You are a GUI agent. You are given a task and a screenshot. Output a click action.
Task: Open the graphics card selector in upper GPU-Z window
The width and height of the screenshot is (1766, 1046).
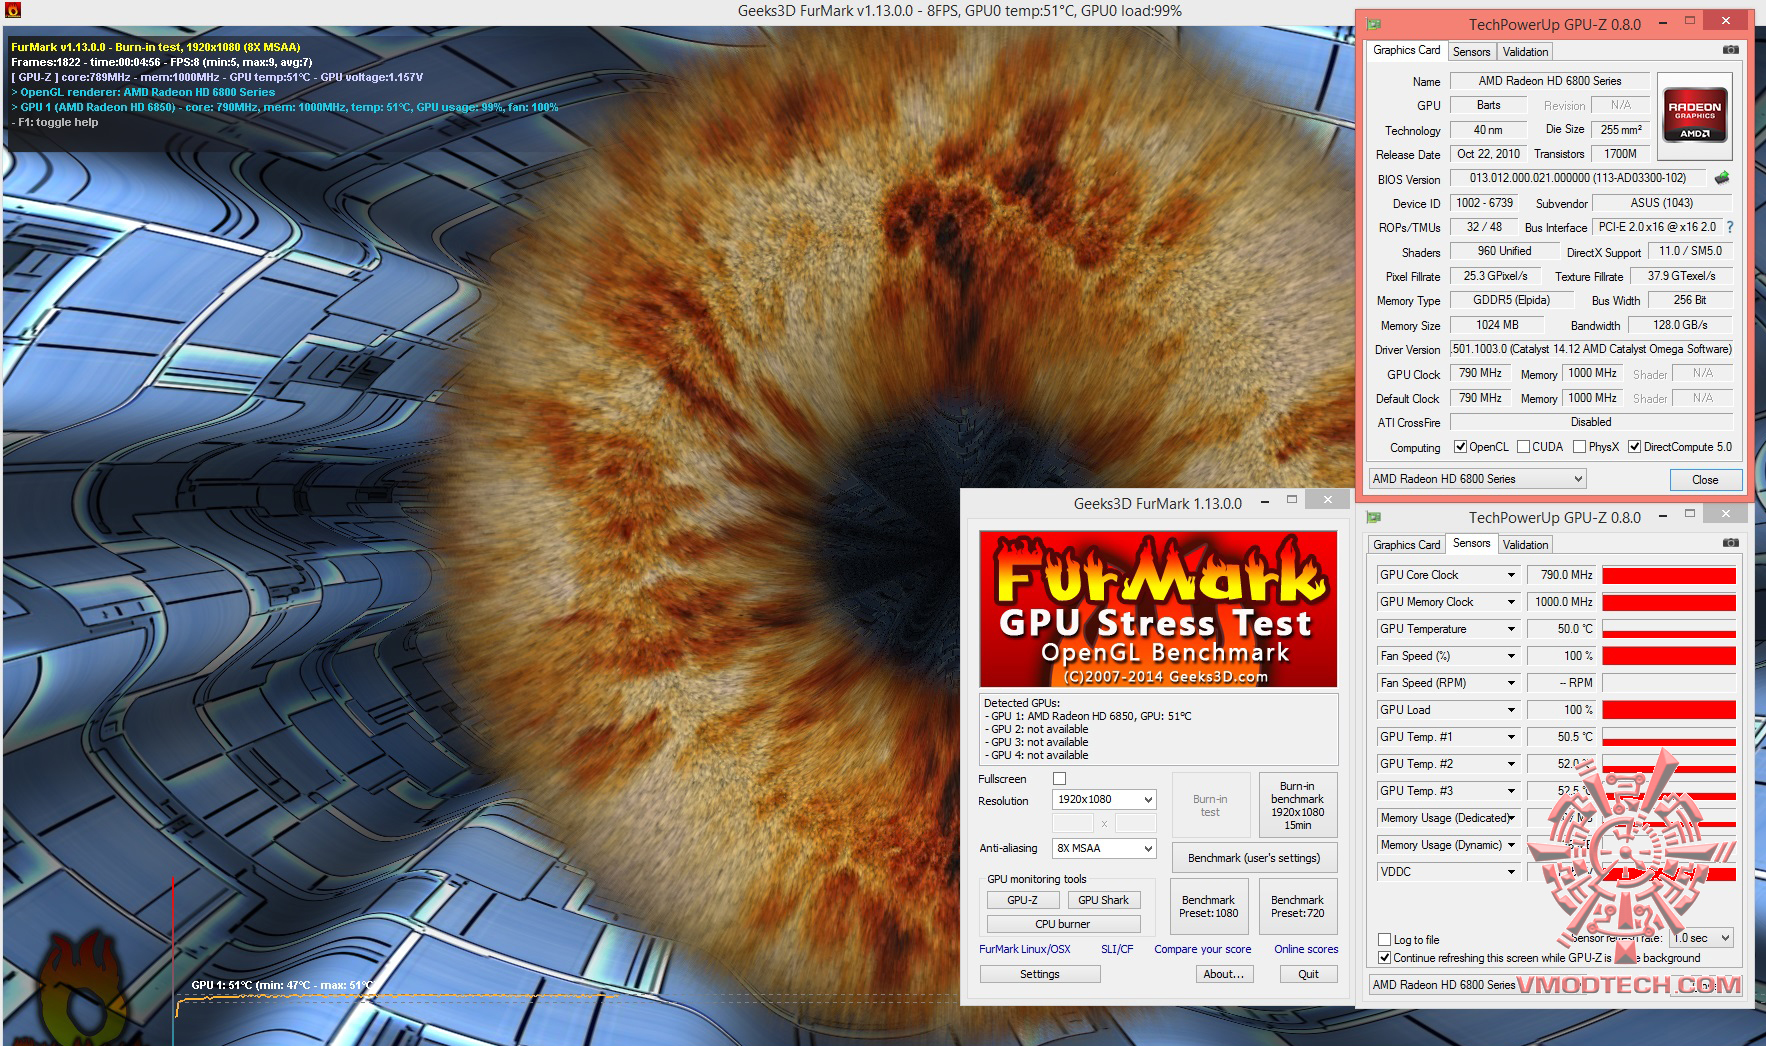pos(1477,479)
